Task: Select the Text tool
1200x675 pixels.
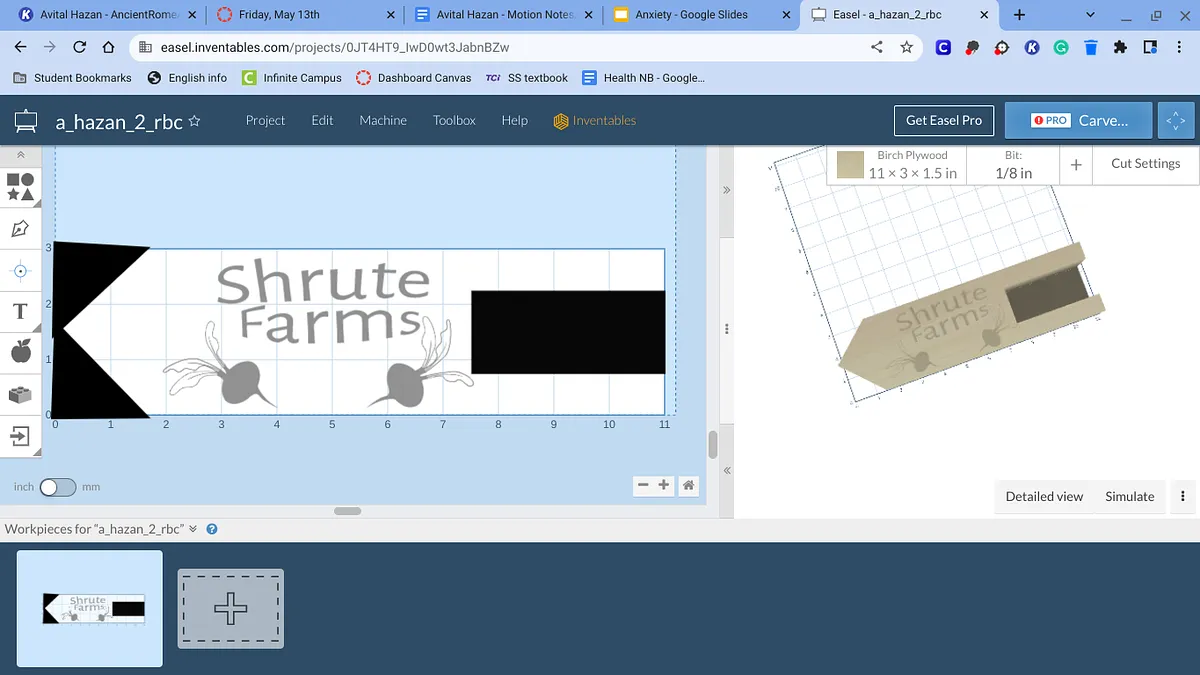Action: pyautogui.click(x=20, y=312)
